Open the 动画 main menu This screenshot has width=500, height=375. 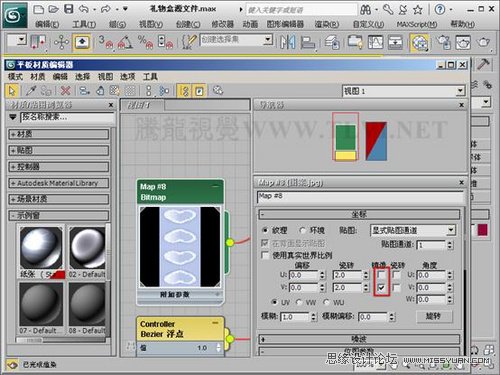pyautogui.click(x=250, y=24)
